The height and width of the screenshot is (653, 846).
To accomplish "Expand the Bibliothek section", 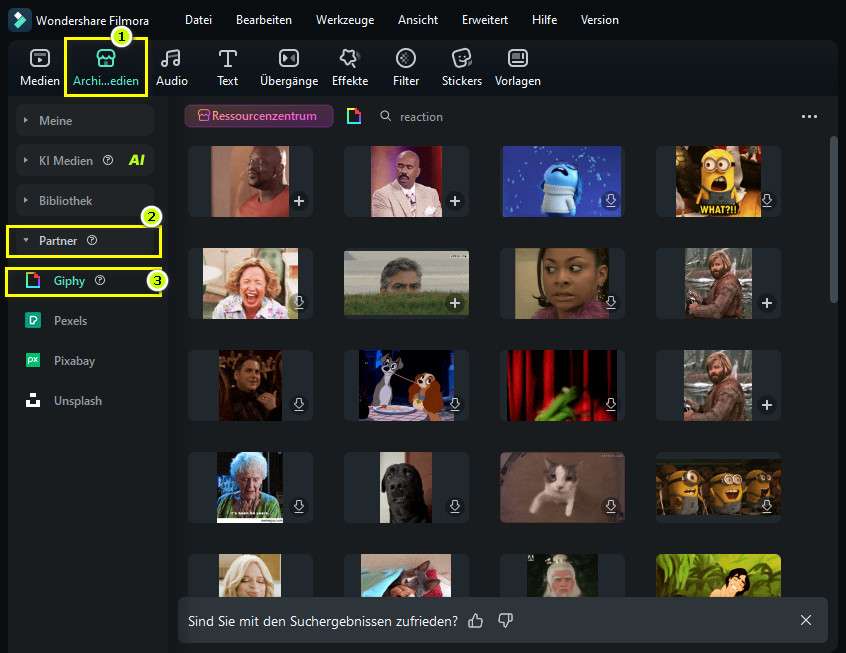I will (85, 200).
